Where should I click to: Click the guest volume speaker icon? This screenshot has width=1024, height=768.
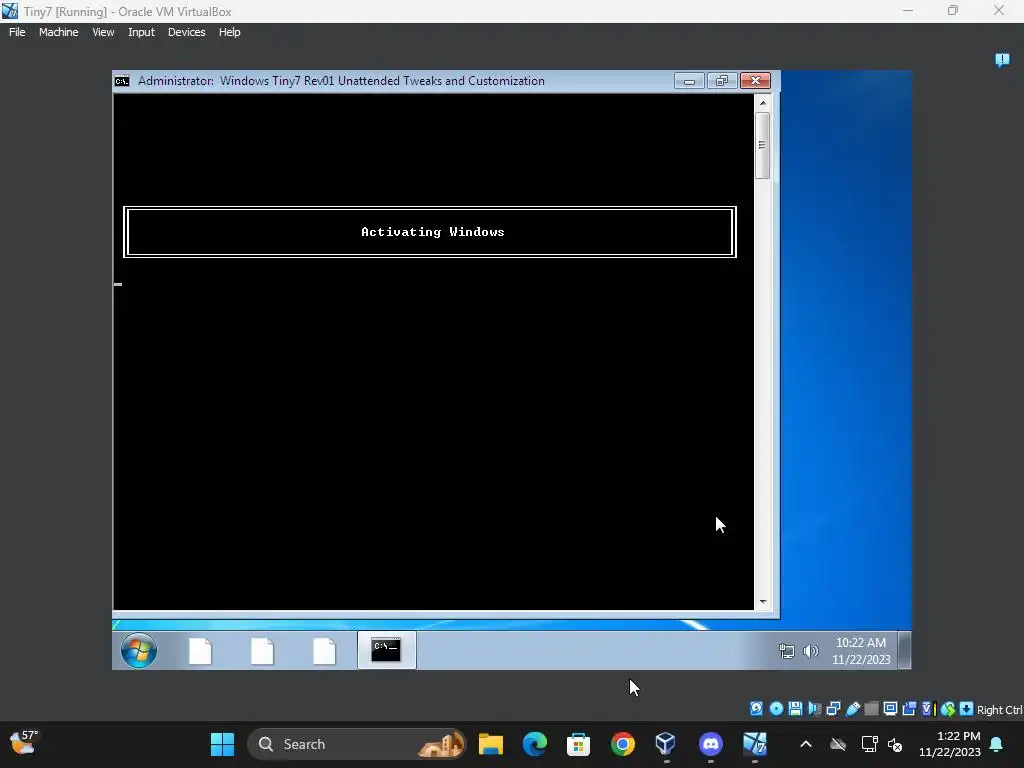point(811,651)
